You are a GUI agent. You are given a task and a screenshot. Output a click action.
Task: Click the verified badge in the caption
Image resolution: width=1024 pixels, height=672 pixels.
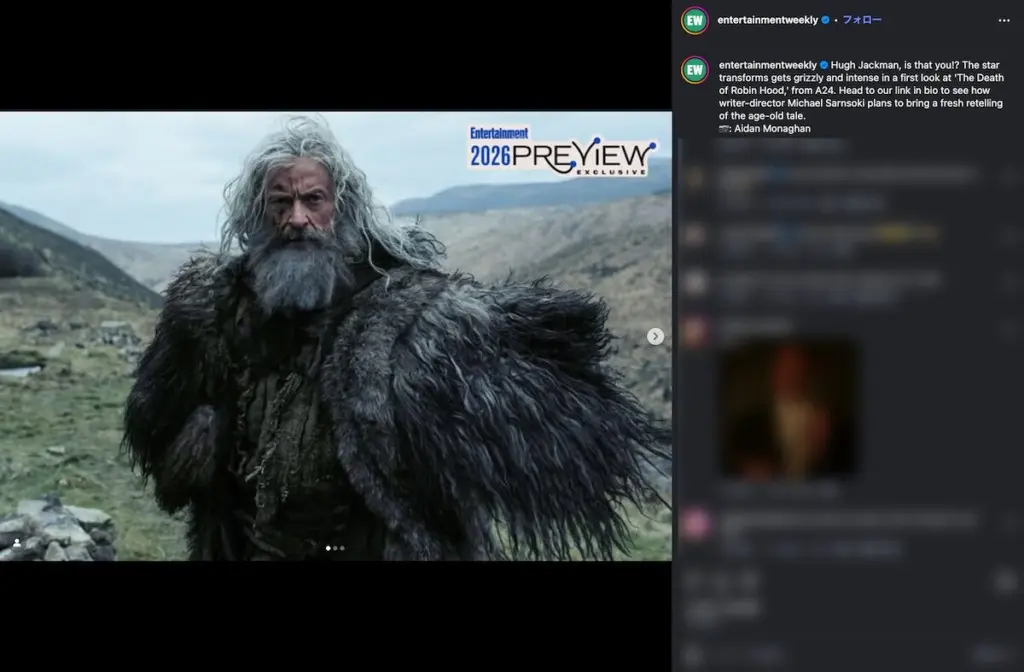click(824, 65)
